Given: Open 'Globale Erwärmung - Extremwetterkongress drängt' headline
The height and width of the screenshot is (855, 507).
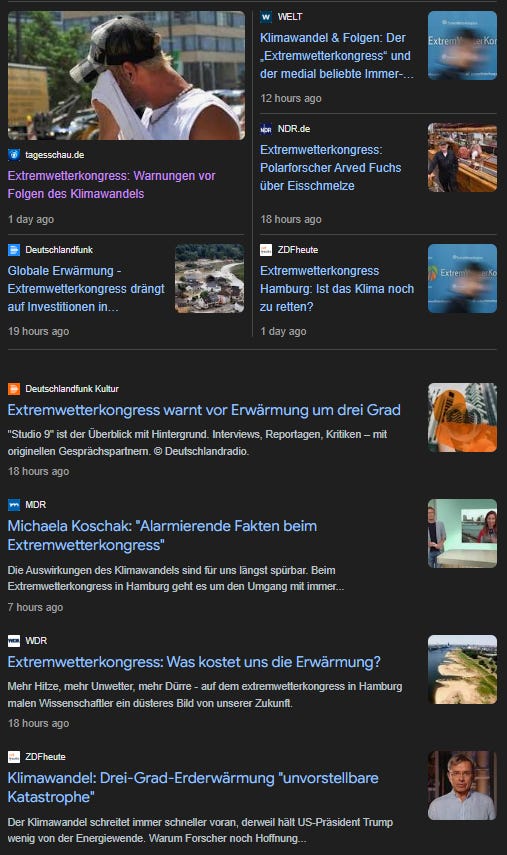Looking at the screenshot, I should 86,288.
